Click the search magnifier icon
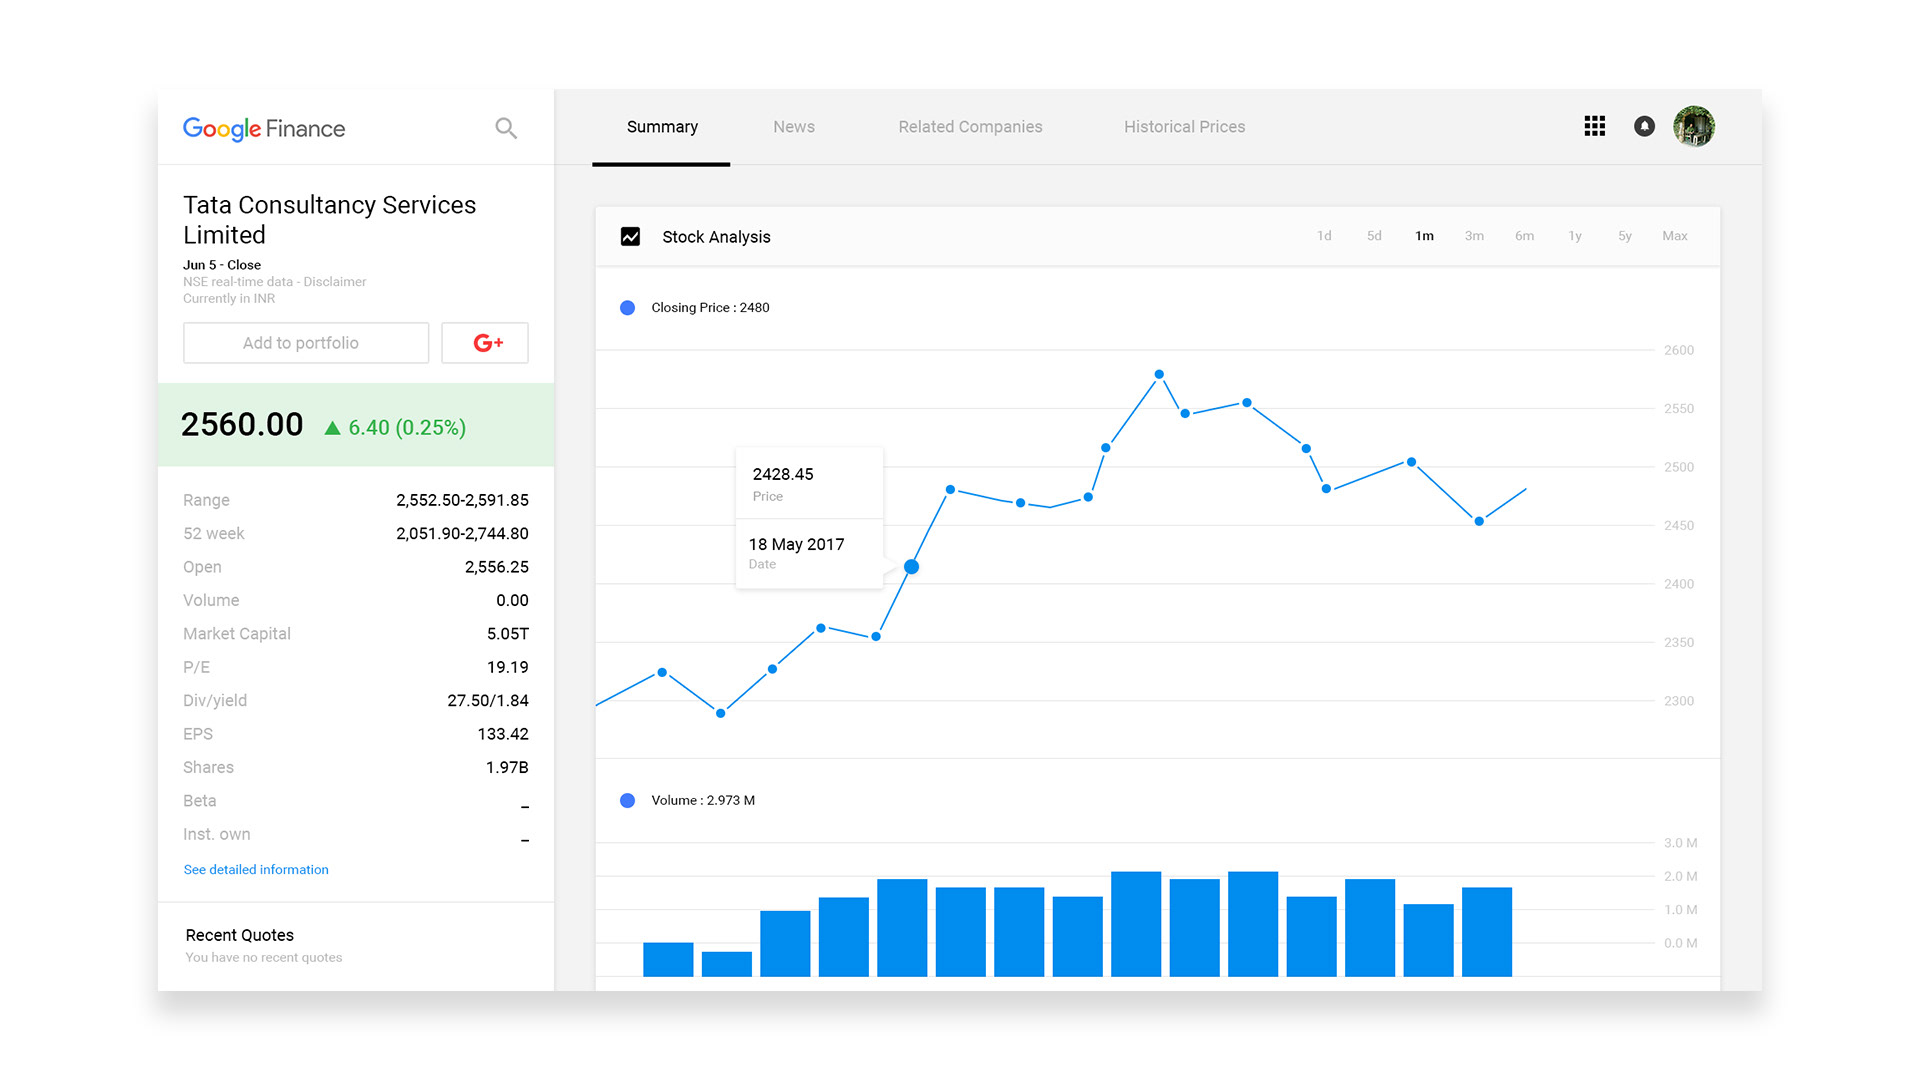Image resolution: width=1920 pixels, height=1080 pixels. pos(506,128)
